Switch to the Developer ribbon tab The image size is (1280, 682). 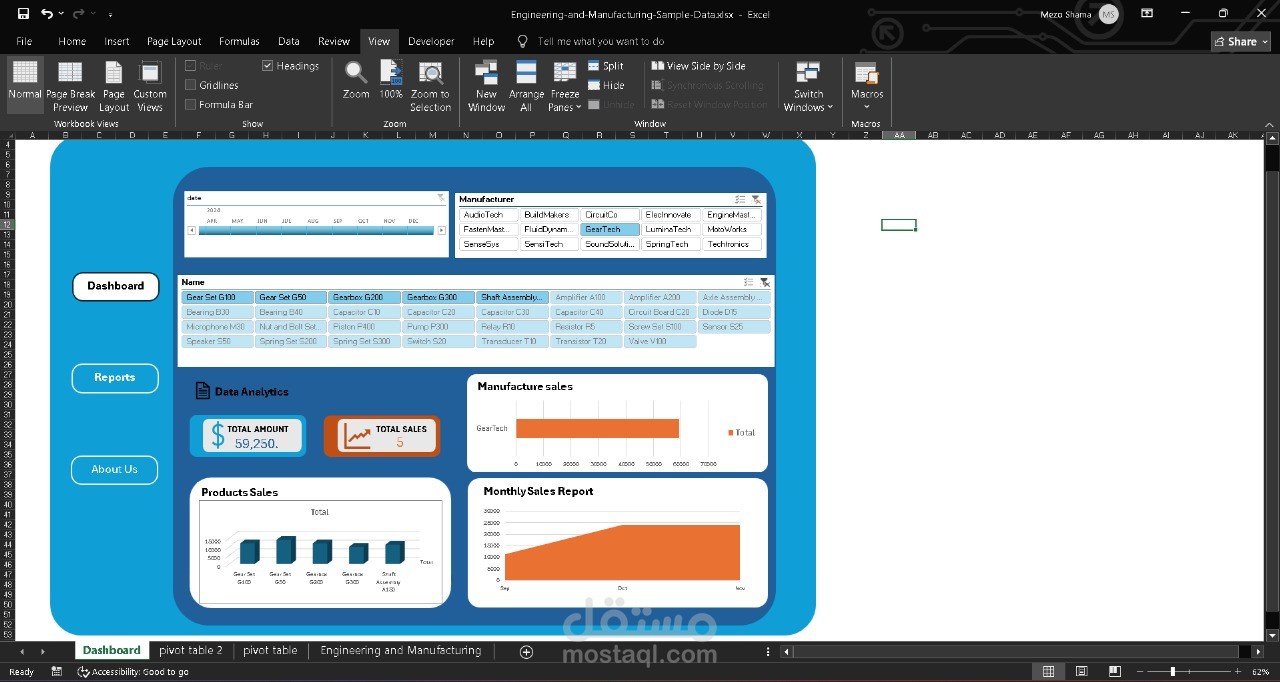pyautogui.click(x=431, y=41)
